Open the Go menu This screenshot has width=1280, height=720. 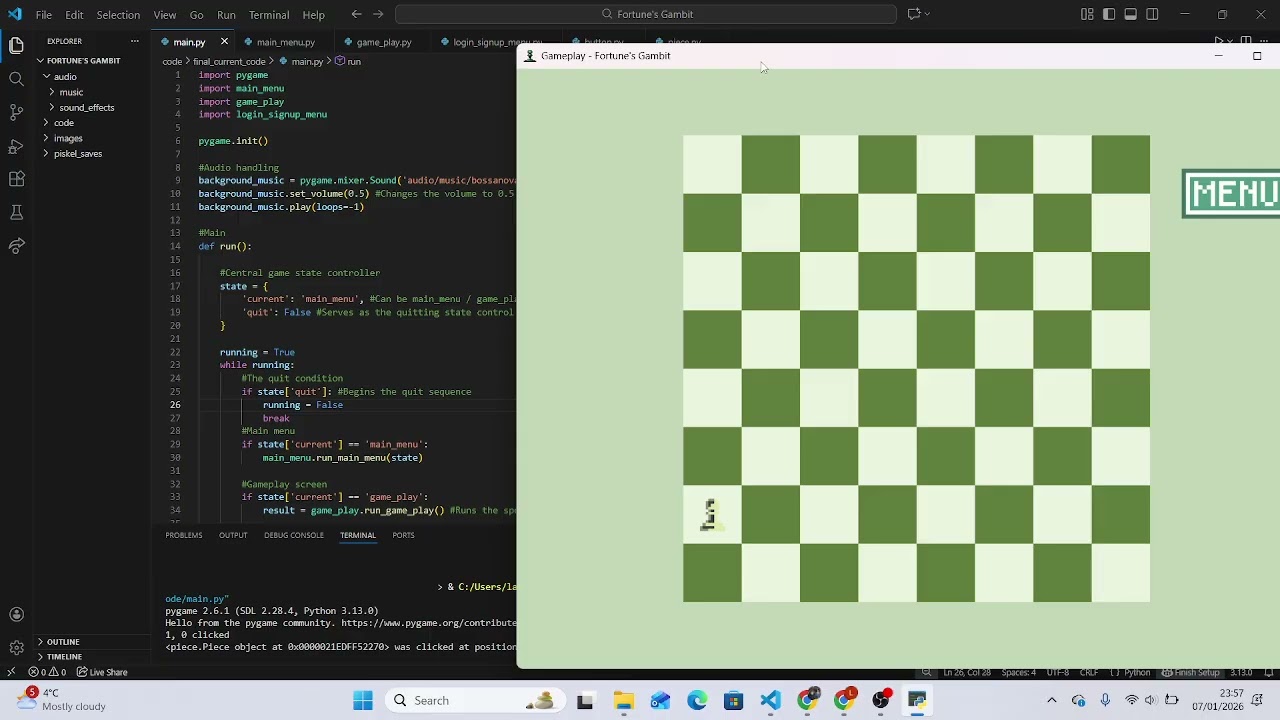coord(196,15)
